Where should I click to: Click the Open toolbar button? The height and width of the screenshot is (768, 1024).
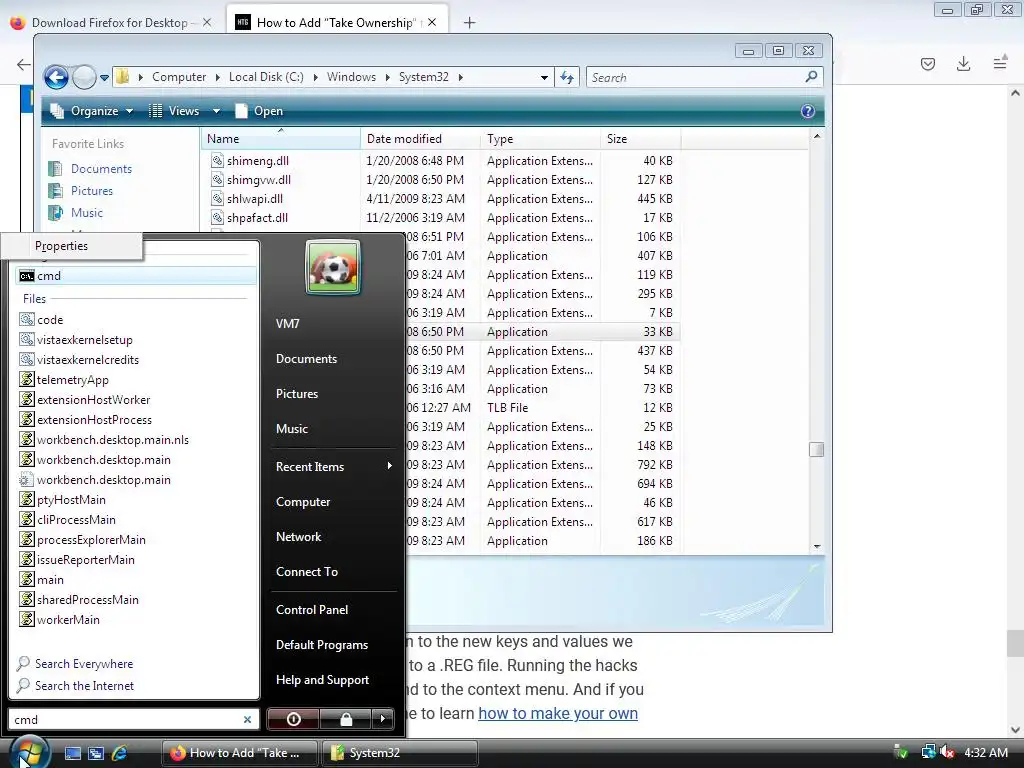tap(259, 111)
